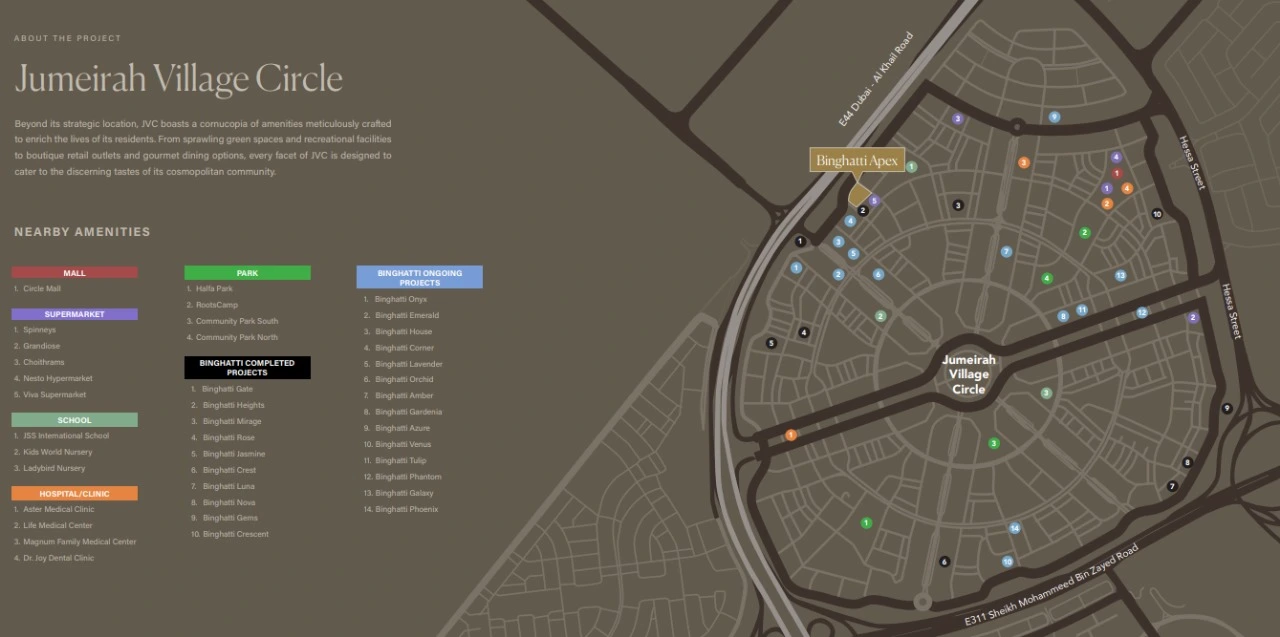Click black Completed Projects marker 9
This screenshot has width=1280, height=637.
point(1227,408)
